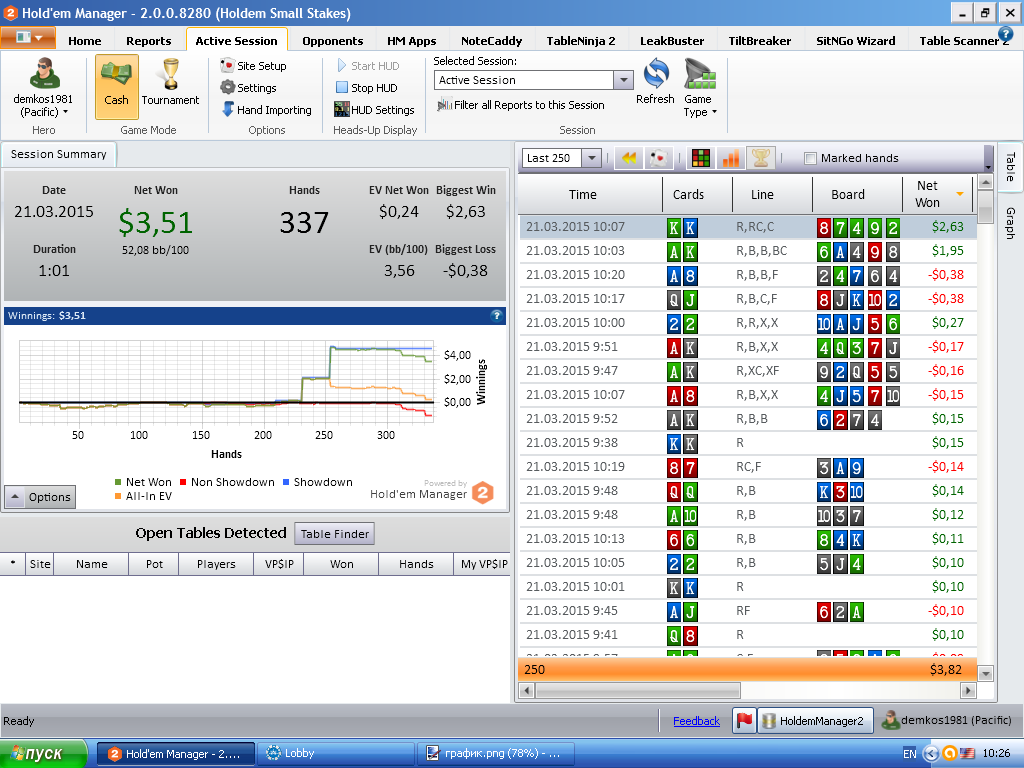Switch to Lobby window in taskbar

(336, 754)
